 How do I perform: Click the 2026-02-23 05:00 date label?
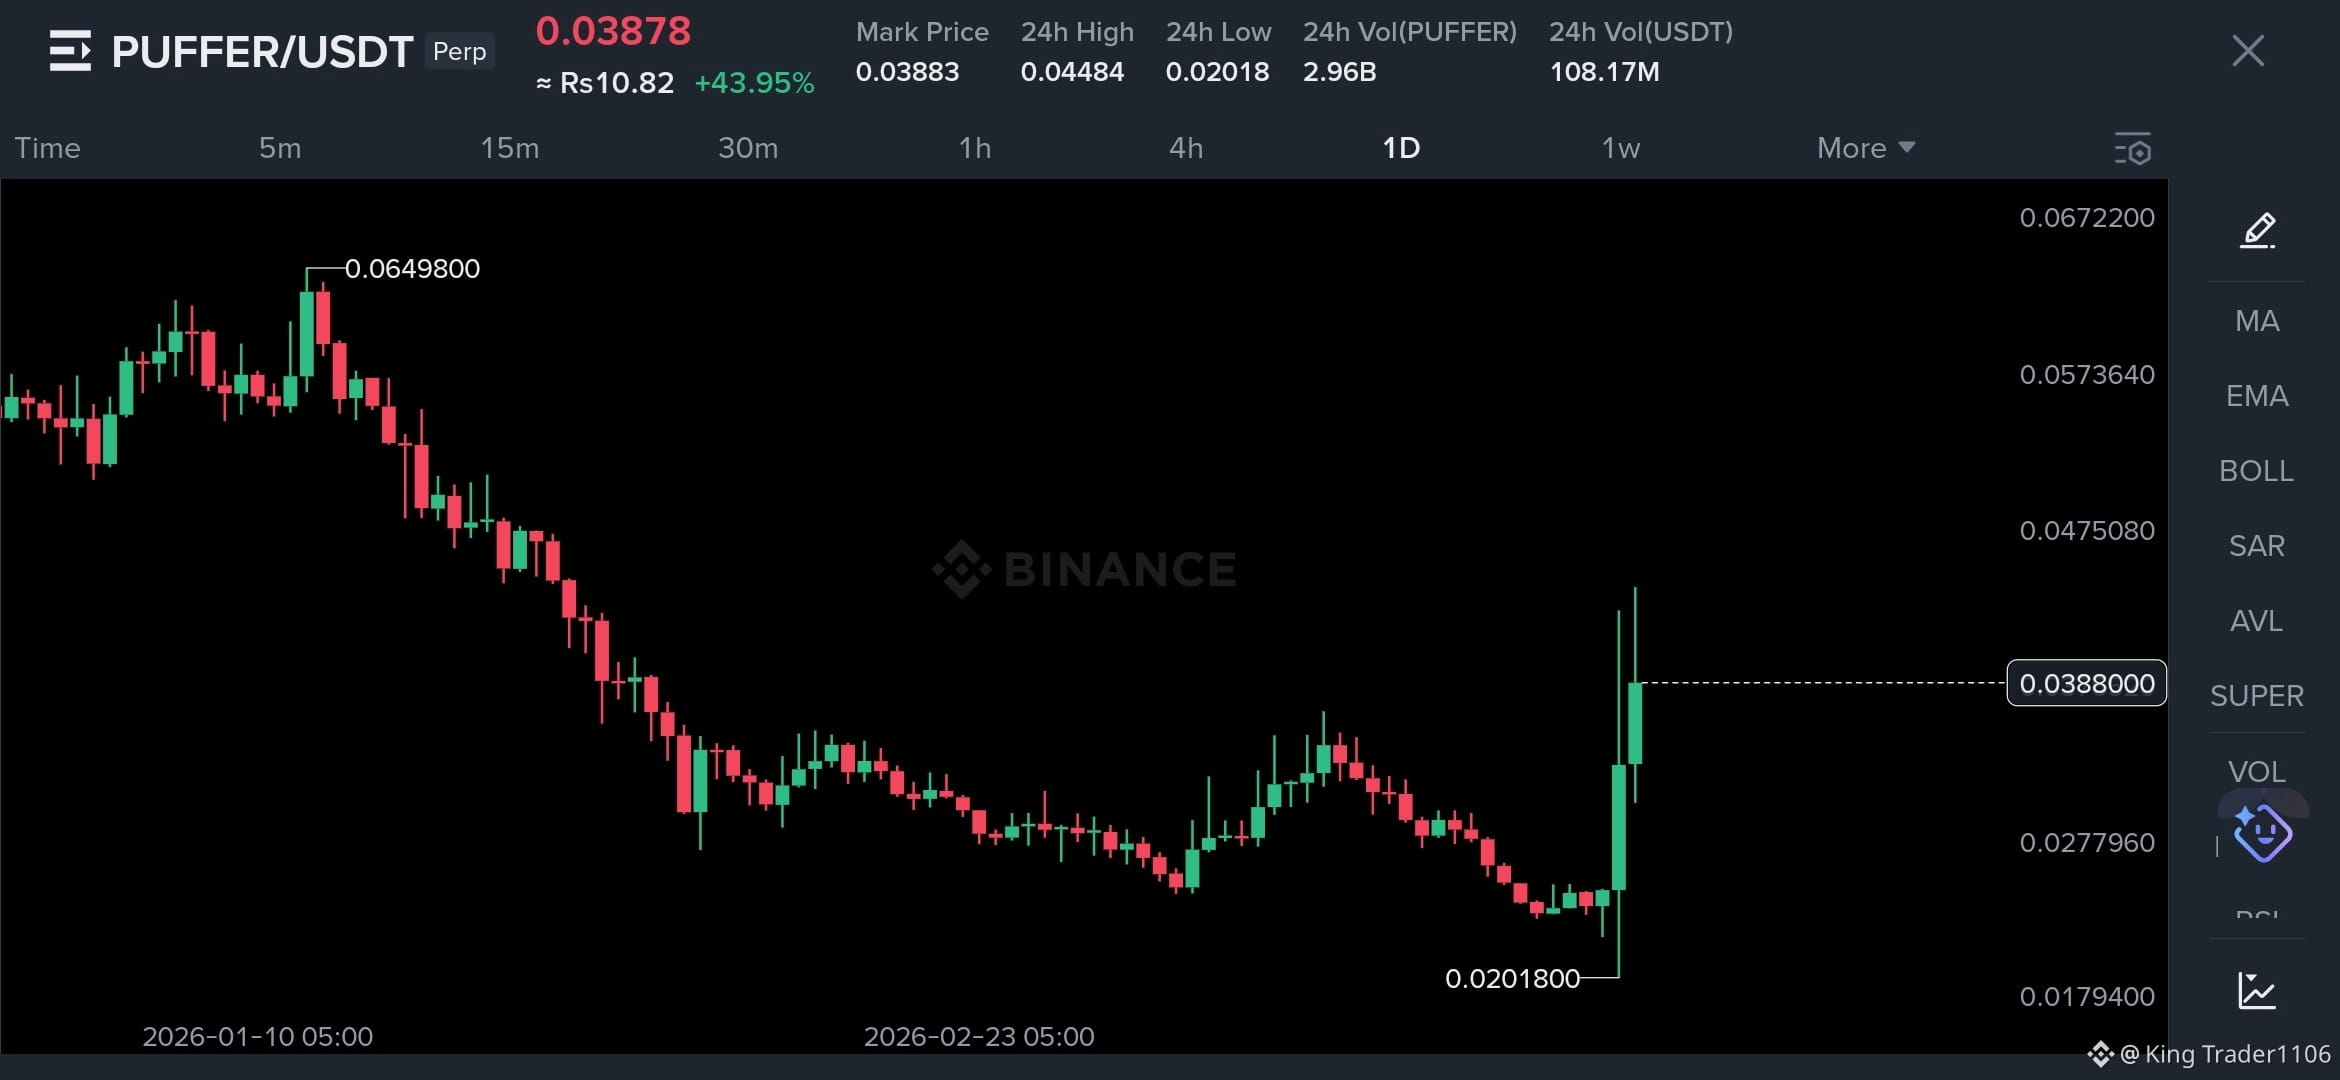tap(979, 1036)
